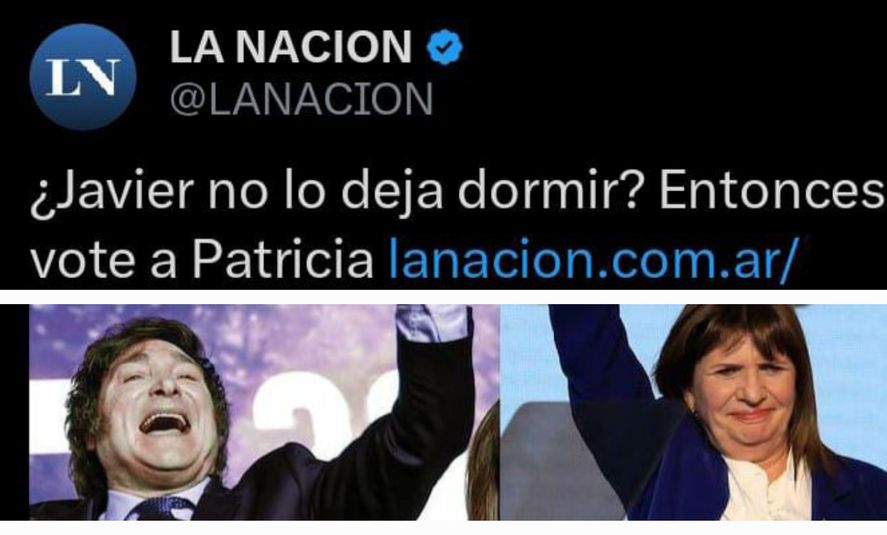Viewport: 887px width, 535px height.
Task: Select the tweet line starting ¿Javier no lo deja
Action: coord(457,192)
